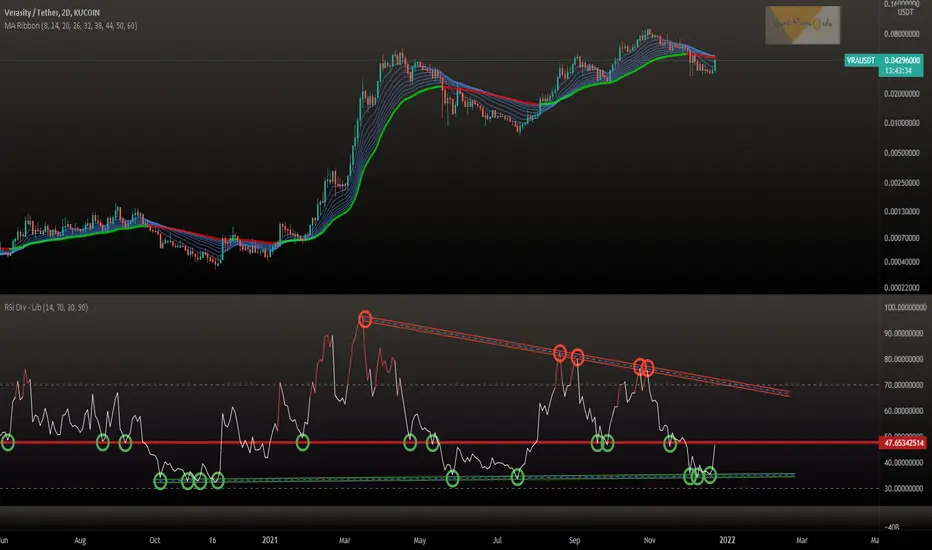The image size is (932, 550).
Task: Click the Oct label on the time axis
Action: pyautogui.click(x=155, y=540)
